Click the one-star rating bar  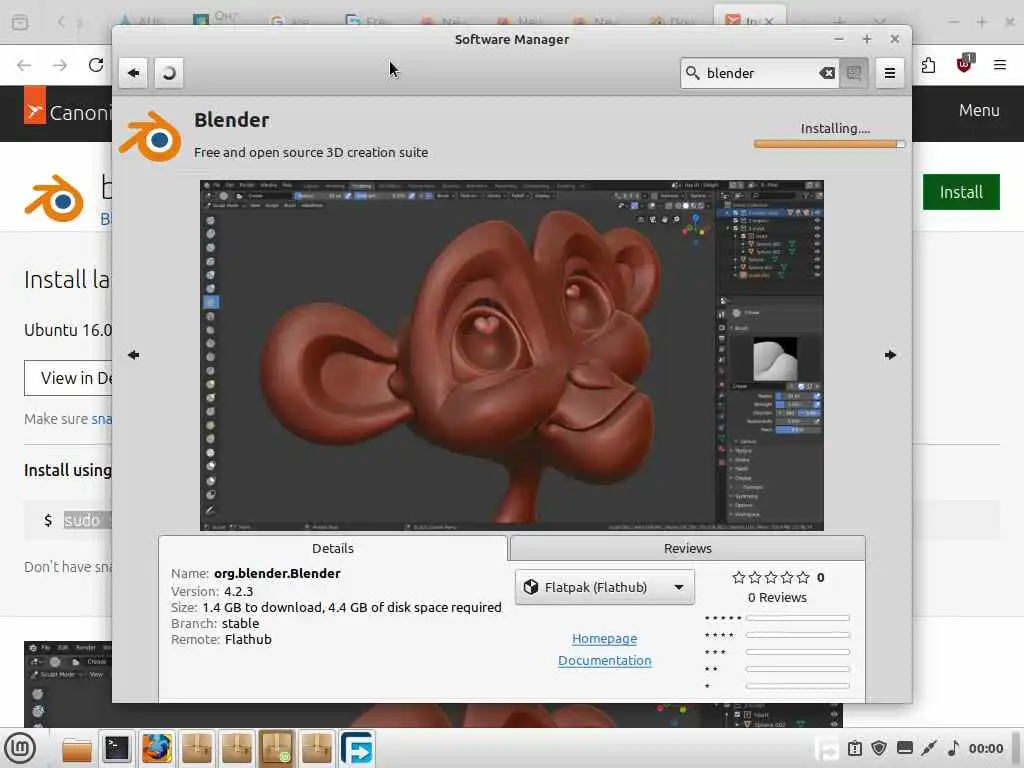click(797, 686)
